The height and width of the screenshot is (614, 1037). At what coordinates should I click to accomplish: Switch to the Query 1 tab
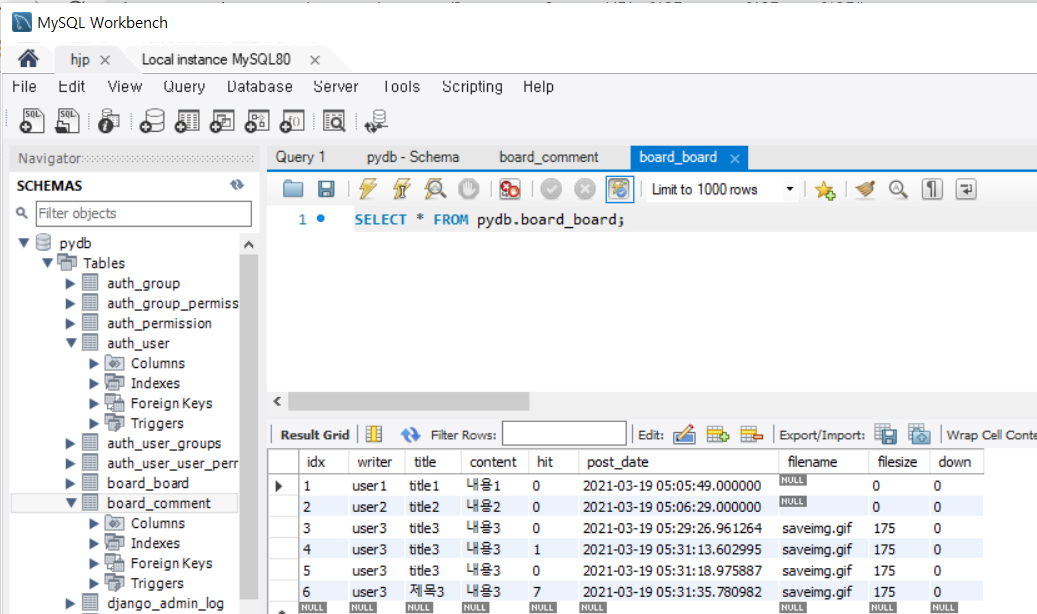point(300,157)
